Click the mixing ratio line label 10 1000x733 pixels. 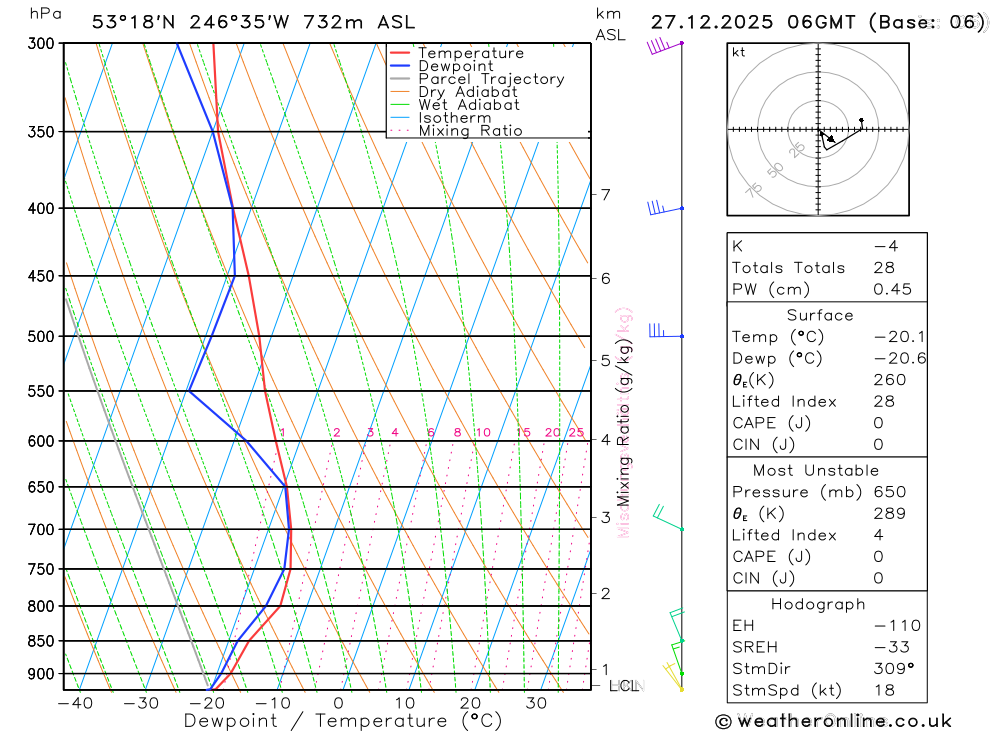(483, 433)
